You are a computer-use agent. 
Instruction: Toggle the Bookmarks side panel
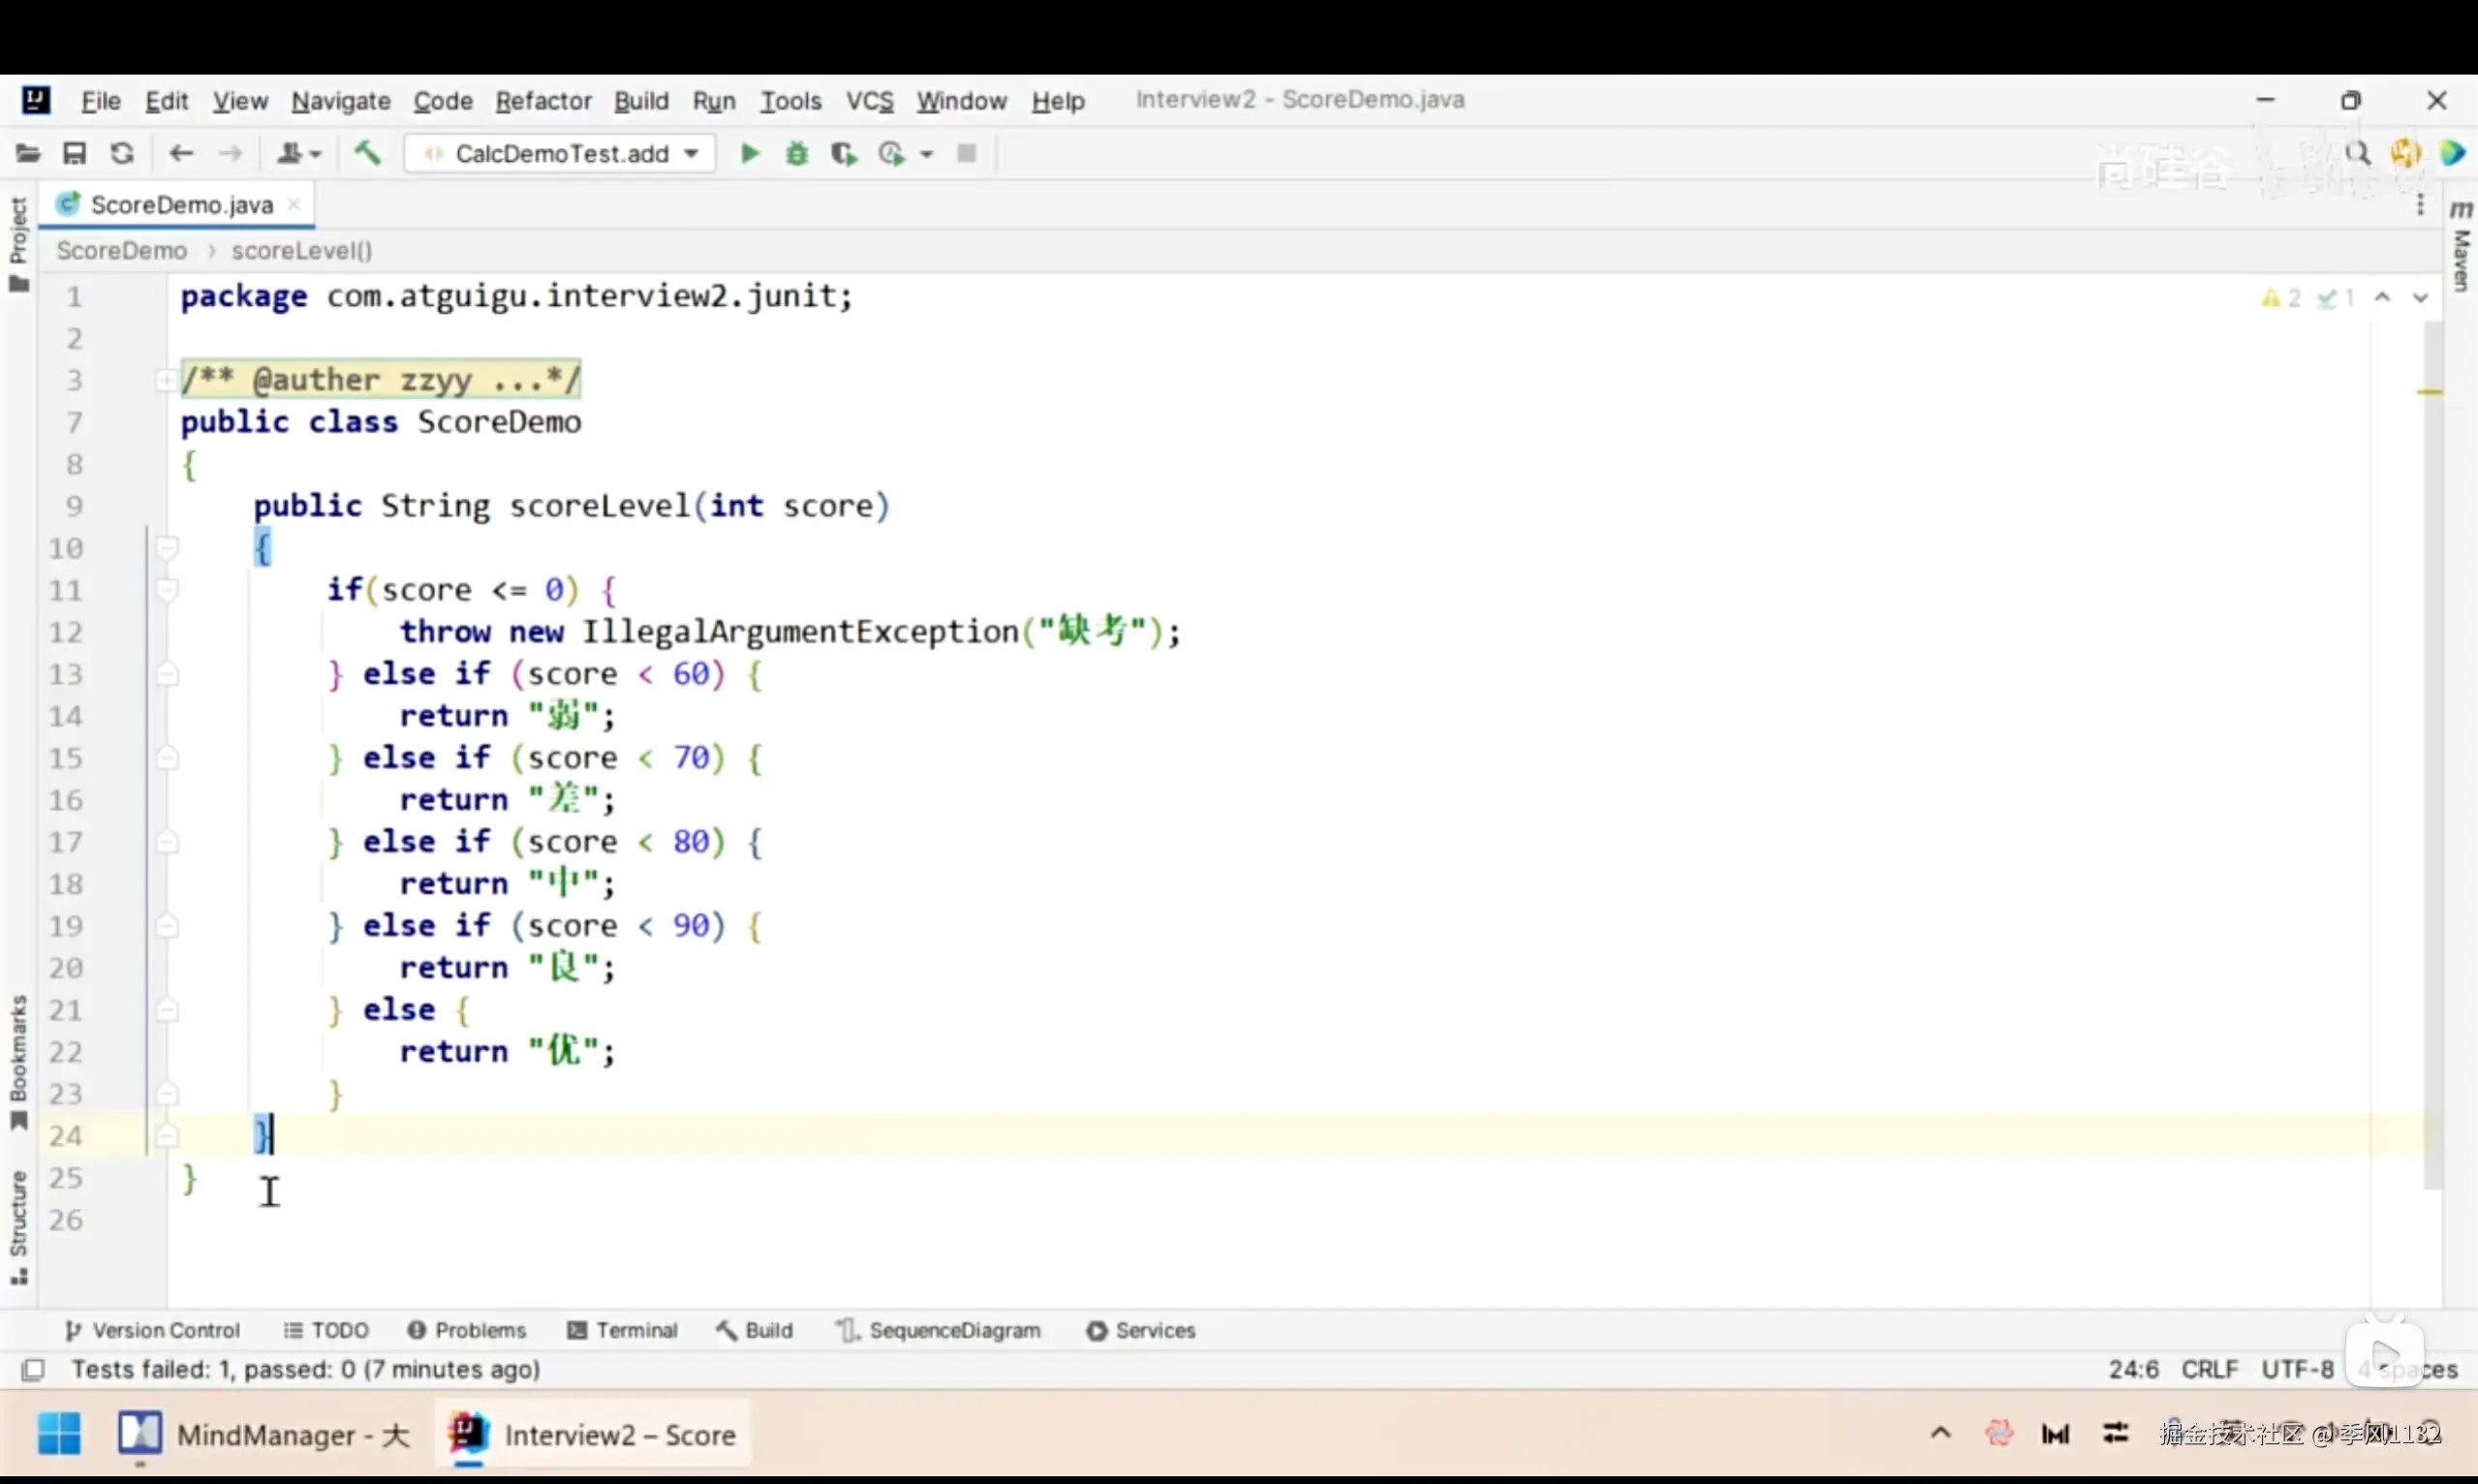coord(18,1060)
